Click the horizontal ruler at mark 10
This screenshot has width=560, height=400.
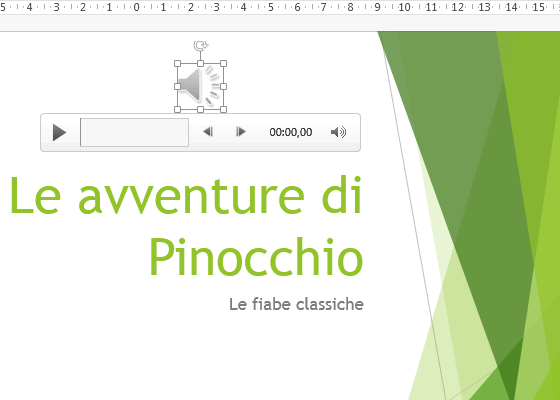(404, 7)
